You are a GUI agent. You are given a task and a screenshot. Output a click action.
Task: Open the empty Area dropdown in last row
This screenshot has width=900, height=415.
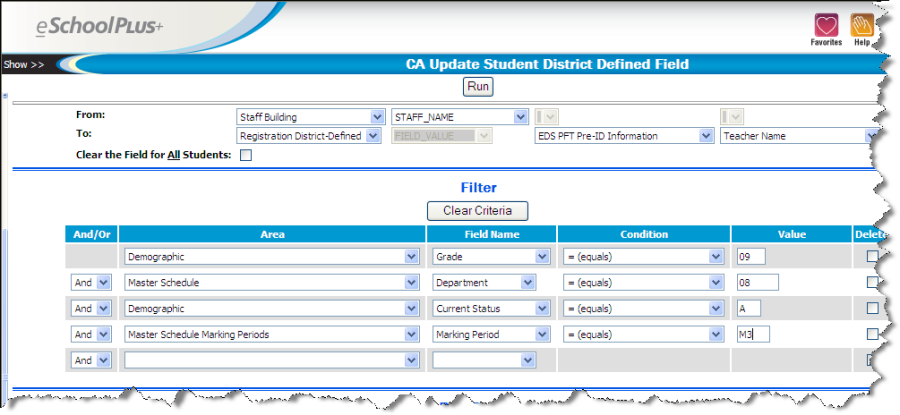[x=270, y=360]
